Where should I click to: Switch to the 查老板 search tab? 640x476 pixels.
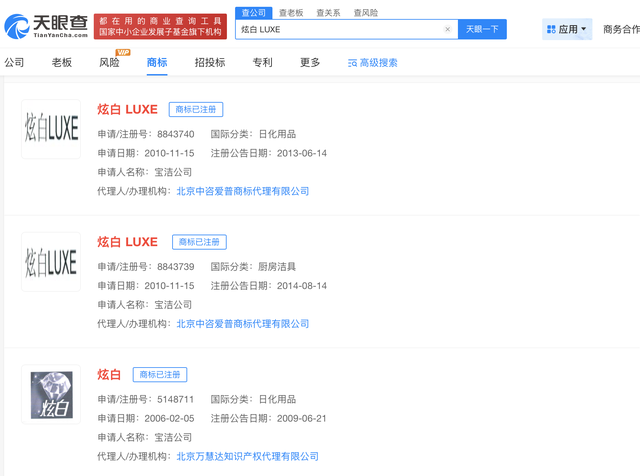(291, 13)
